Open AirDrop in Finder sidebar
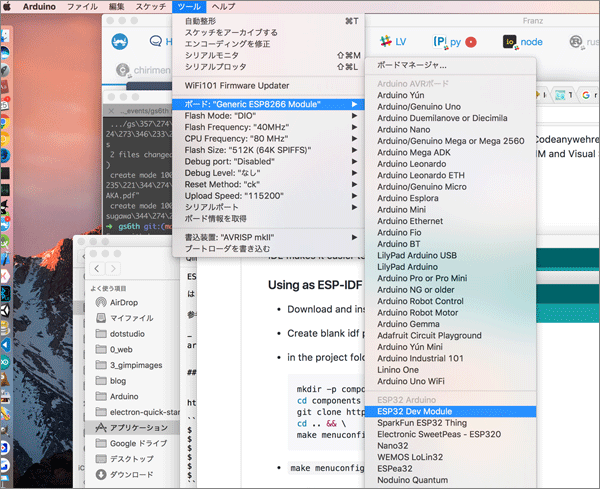 pyautogui.click(x=132, y=303)
